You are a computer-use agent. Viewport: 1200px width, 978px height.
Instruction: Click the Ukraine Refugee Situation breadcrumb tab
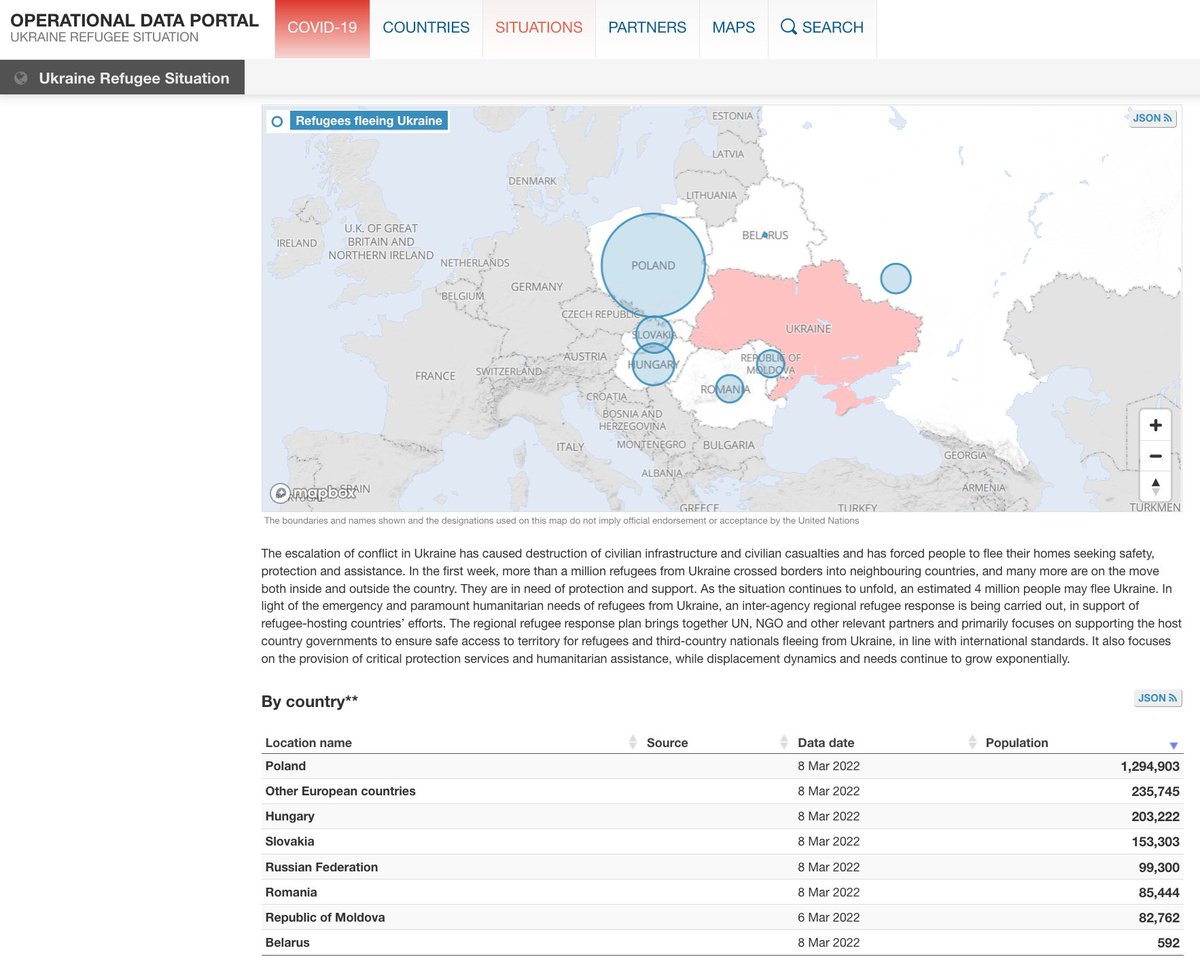point(122,78)
